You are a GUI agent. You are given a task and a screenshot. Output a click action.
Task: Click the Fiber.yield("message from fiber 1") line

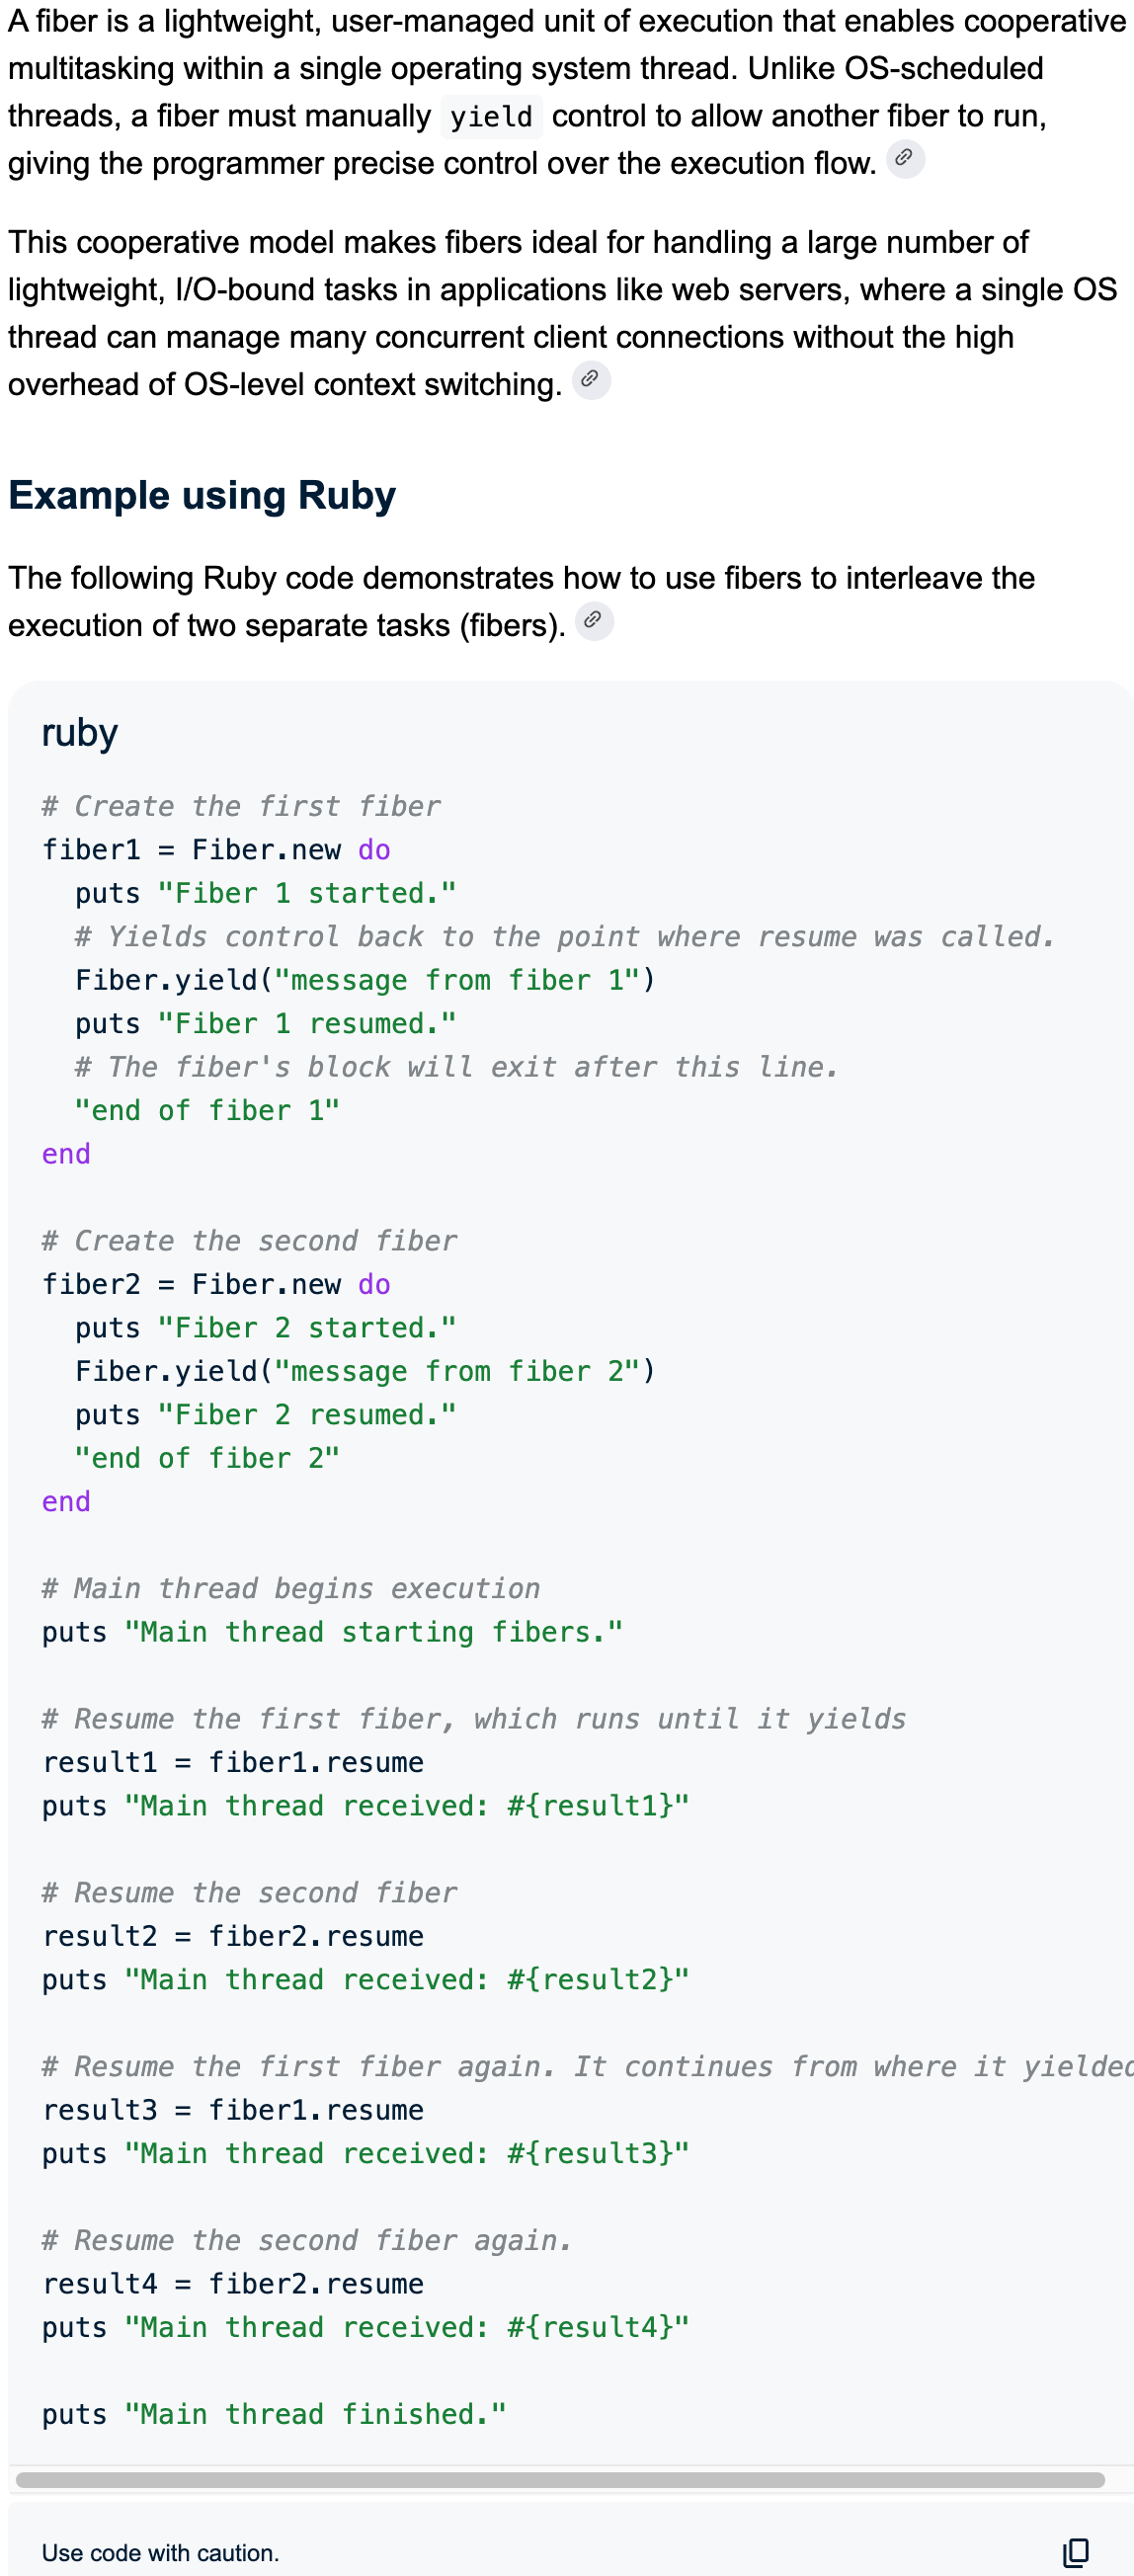pos(365,980)
